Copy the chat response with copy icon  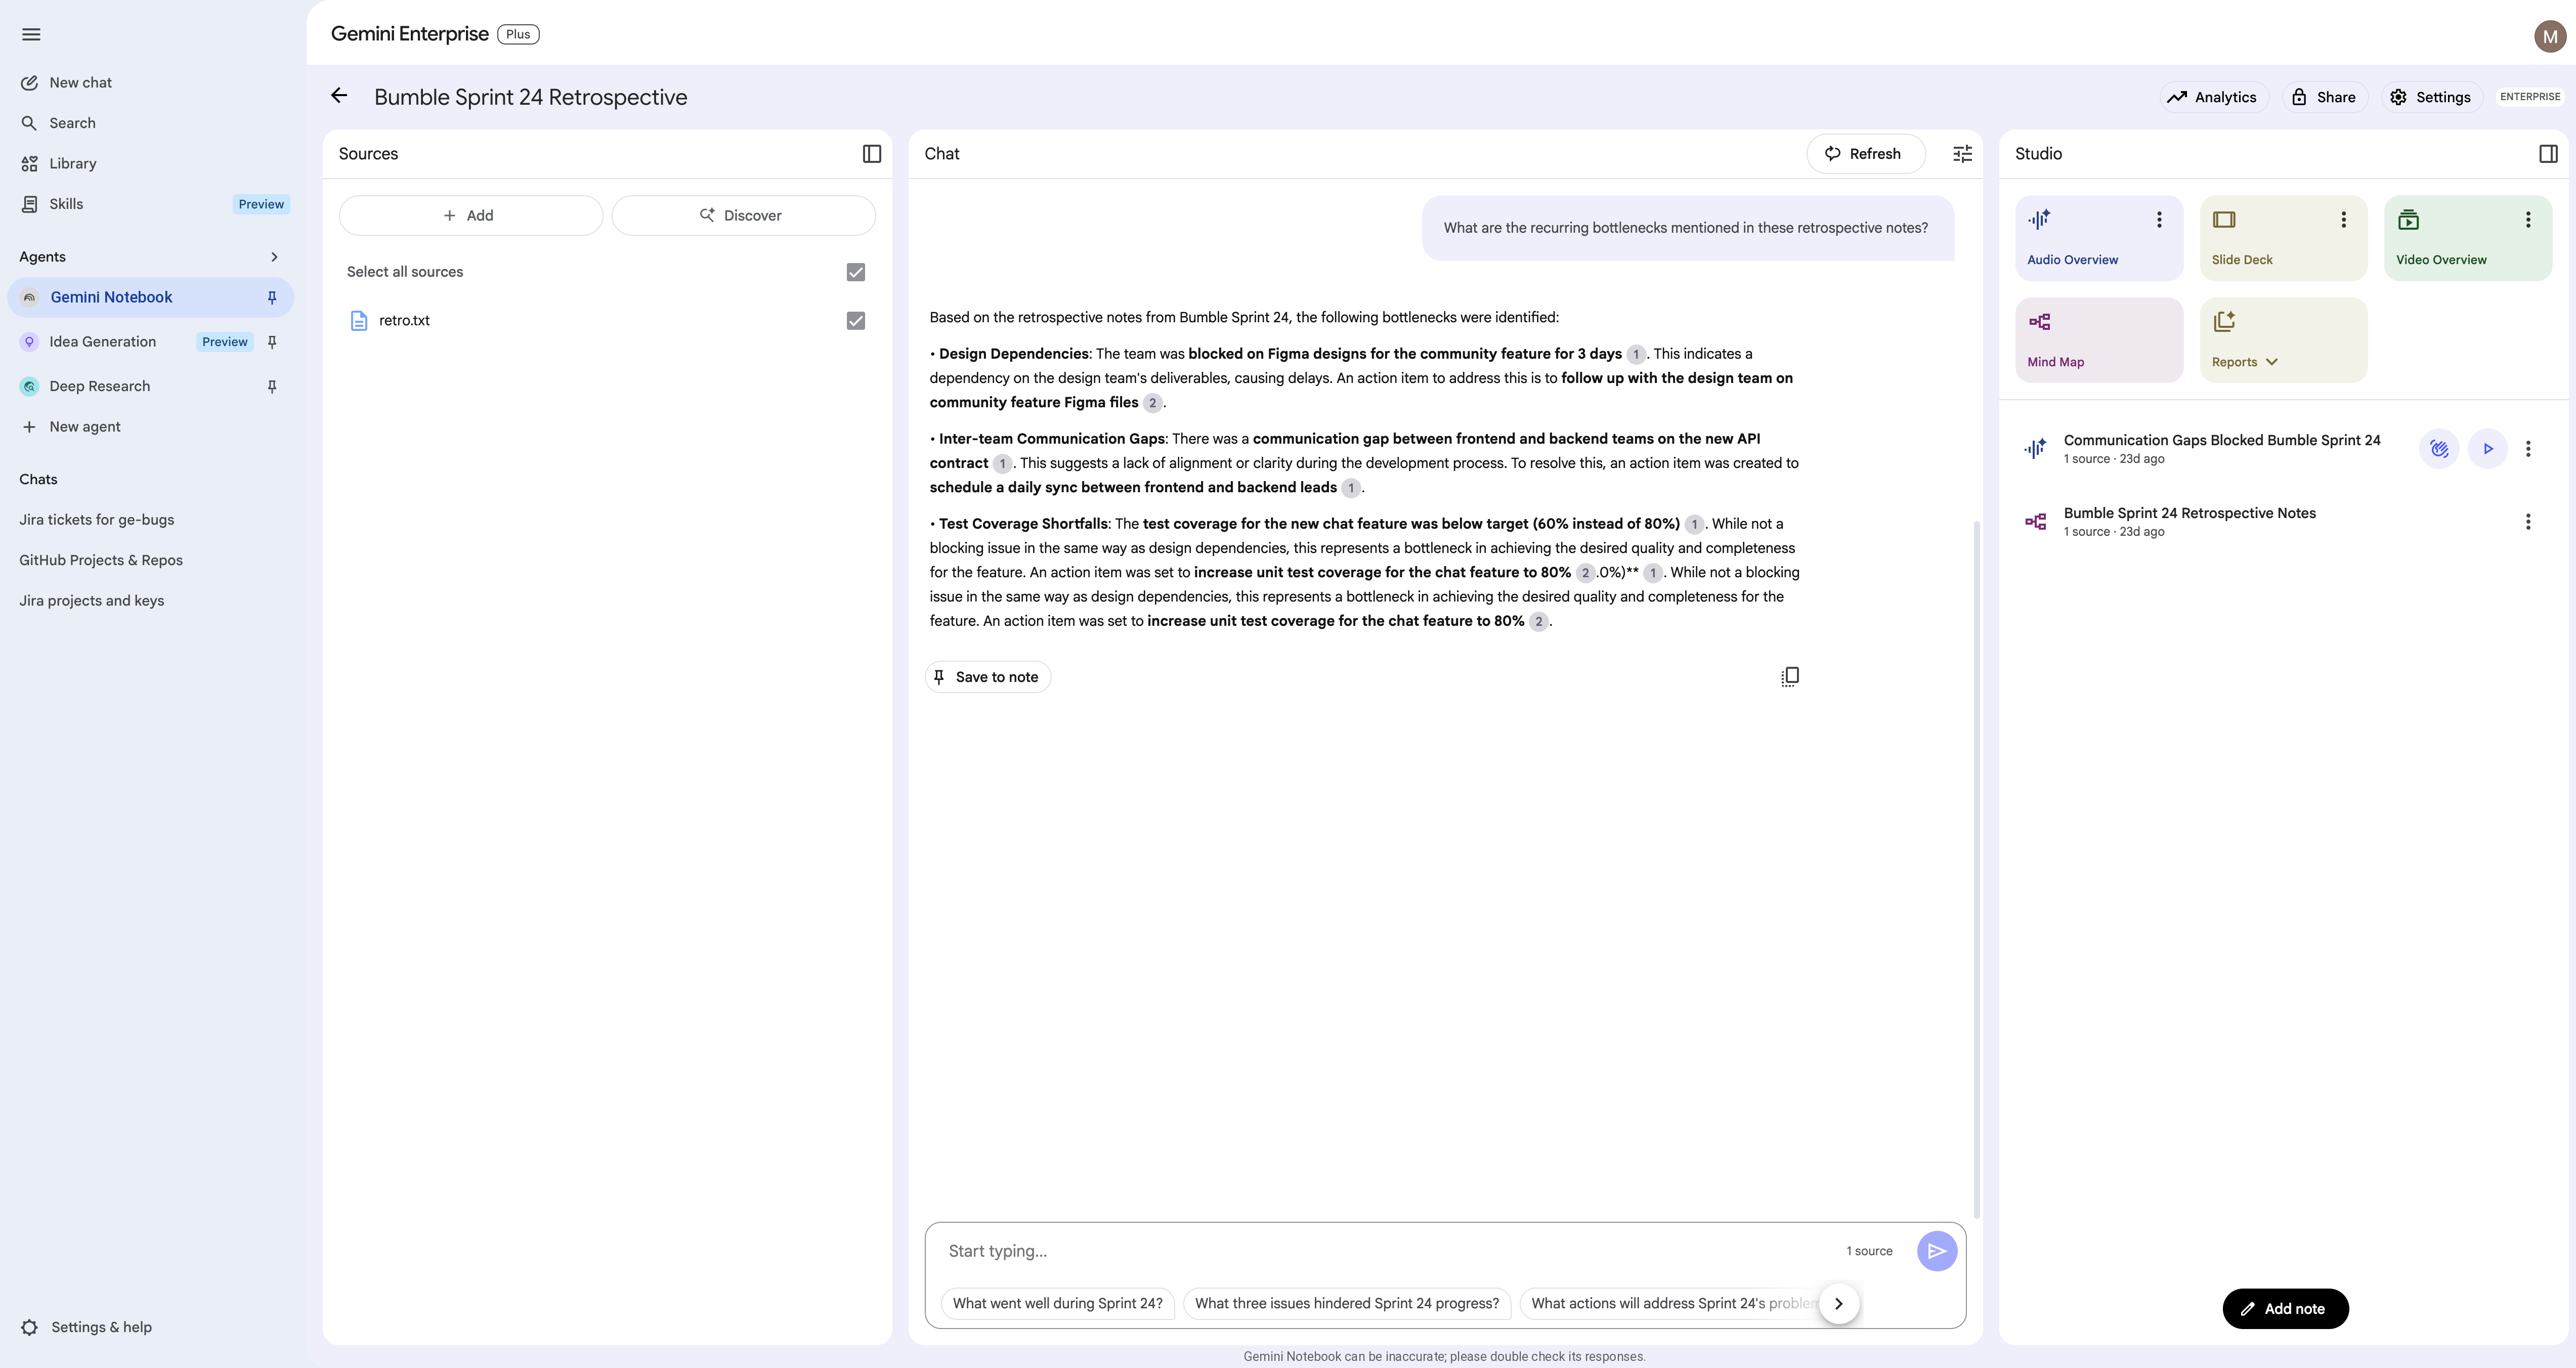(x=1790, y=677)
